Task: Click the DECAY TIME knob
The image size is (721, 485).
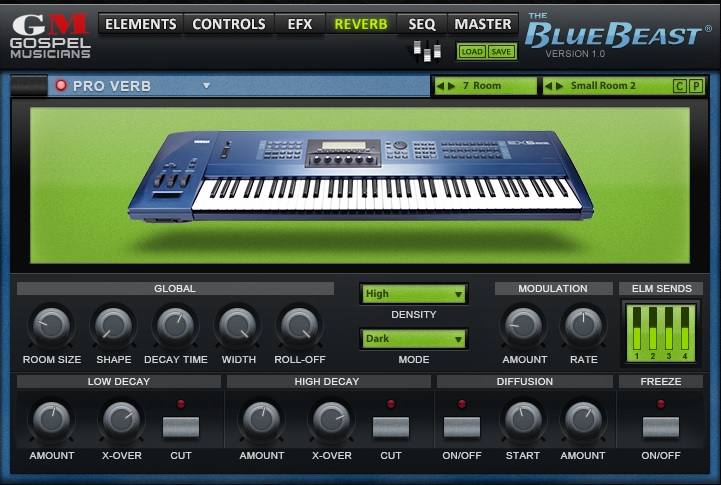Action: click(x=175, y=325)
